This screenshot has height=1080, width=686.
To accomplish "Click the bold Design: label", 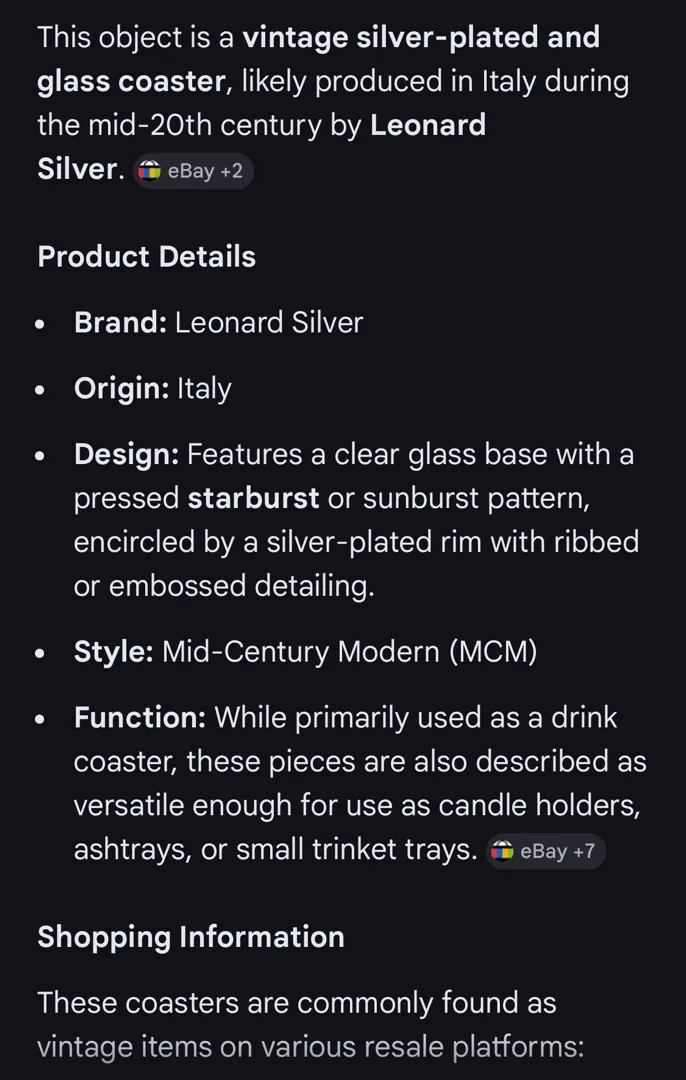I will [x=127, y=455].
